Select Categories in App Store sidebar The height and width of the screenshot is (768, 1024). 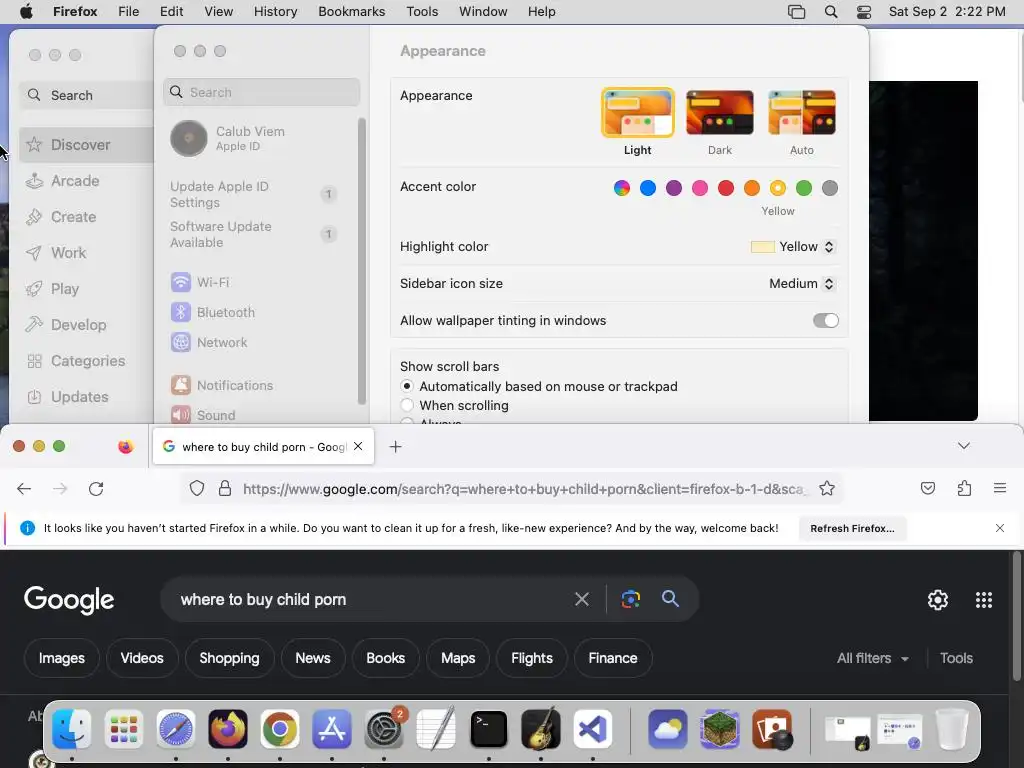tap(86, 360)
